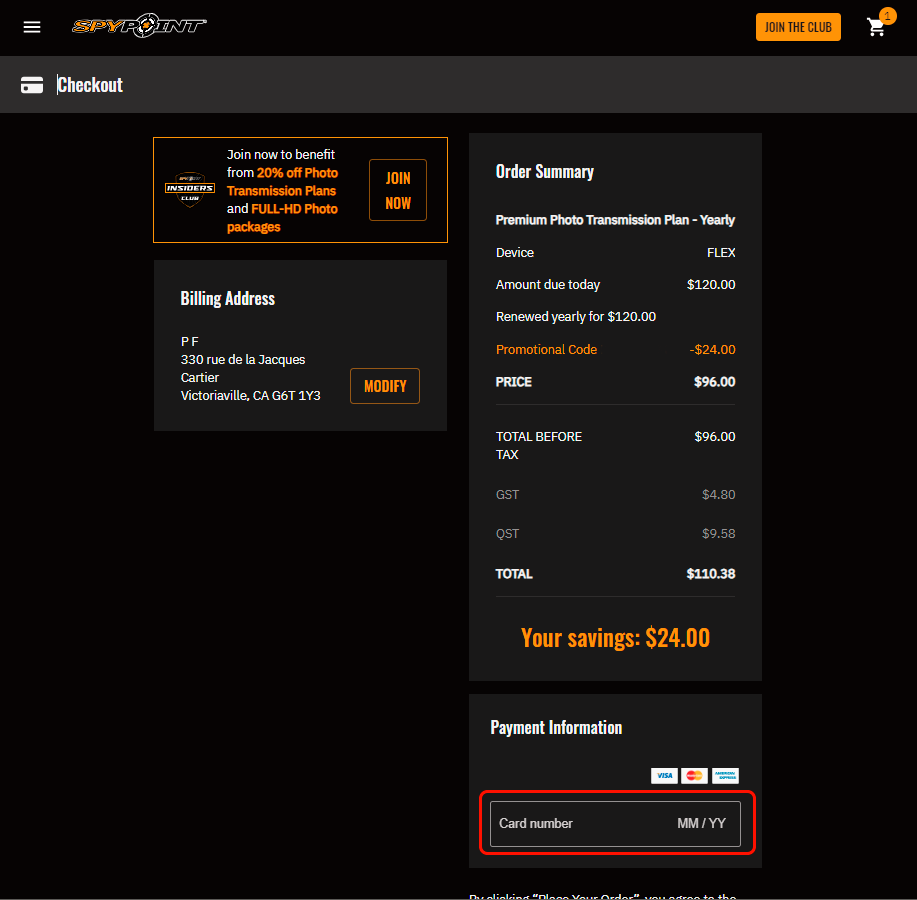Click the Amount due today $120.00 value
Screen dimensions: 917x900
coord(711,285)
